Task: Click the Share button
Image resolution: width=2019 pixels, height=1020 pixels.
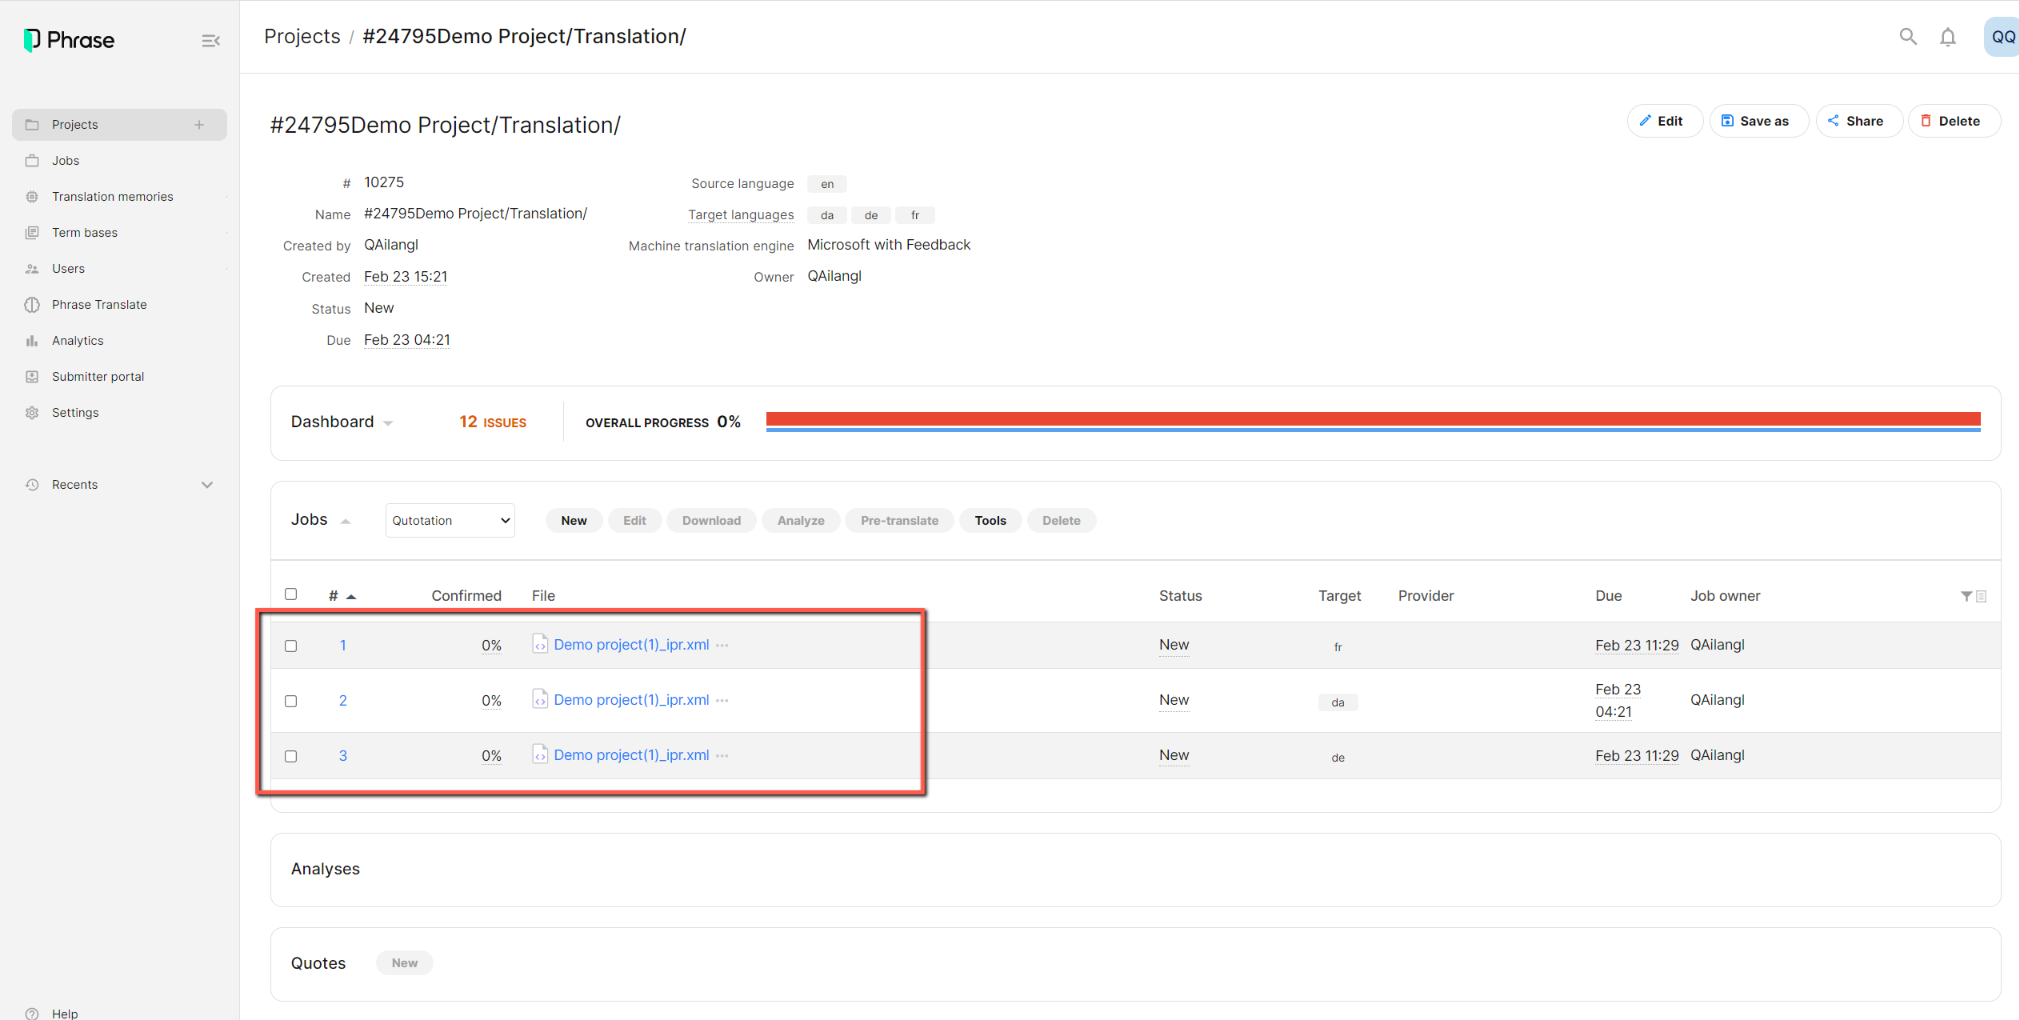Action: click(x=1859, y=121)
